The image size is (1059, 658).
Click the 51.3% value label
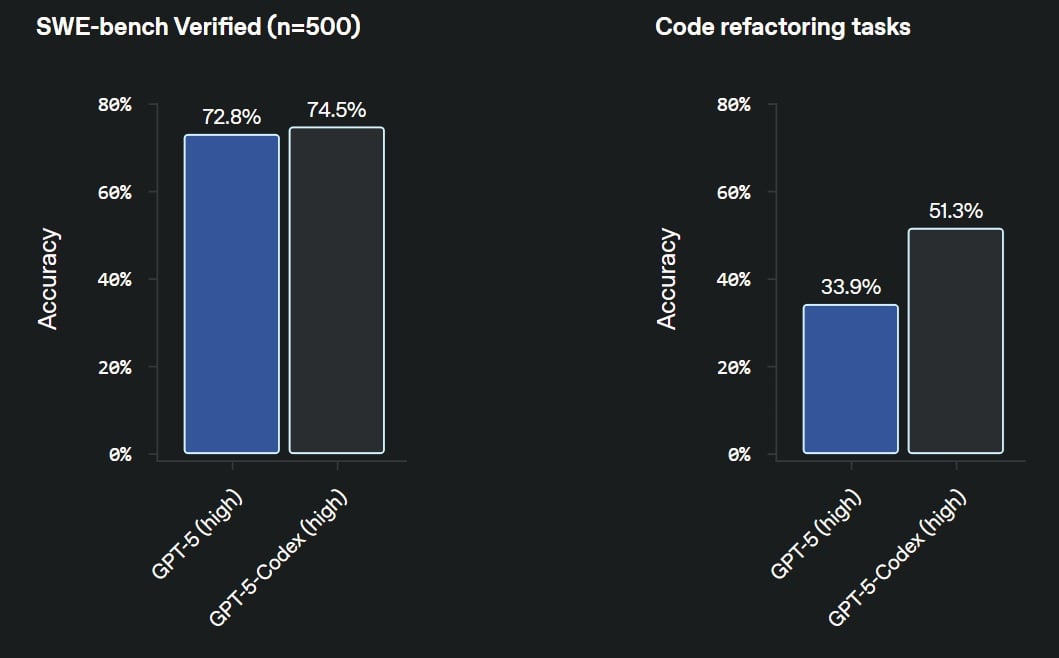pos(956,211)
